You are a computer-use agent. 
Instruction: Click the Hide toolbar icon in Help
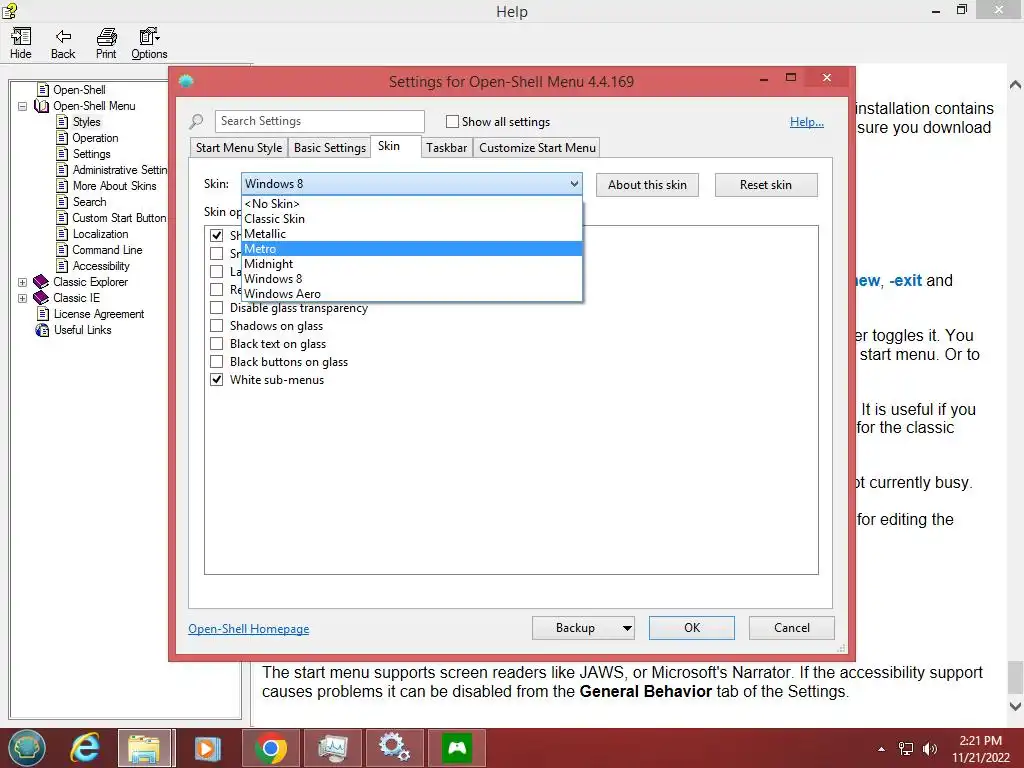(x=21, y=37)
